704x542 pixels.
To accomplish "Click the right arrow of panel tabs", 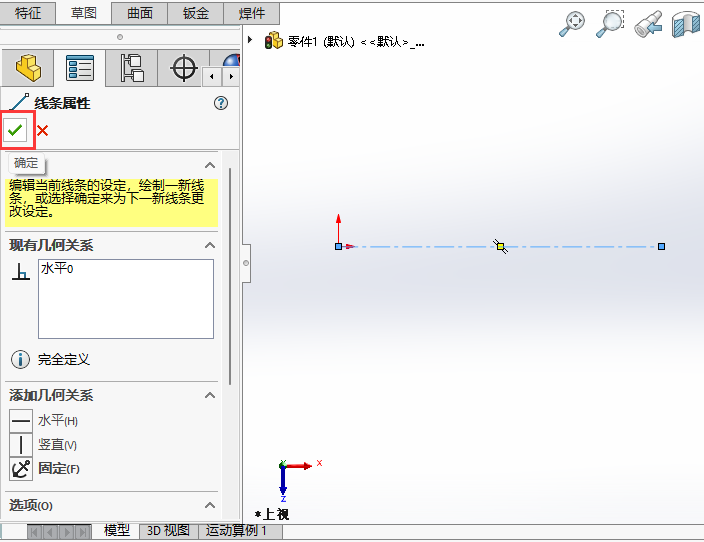I will [x=231, y=76].
